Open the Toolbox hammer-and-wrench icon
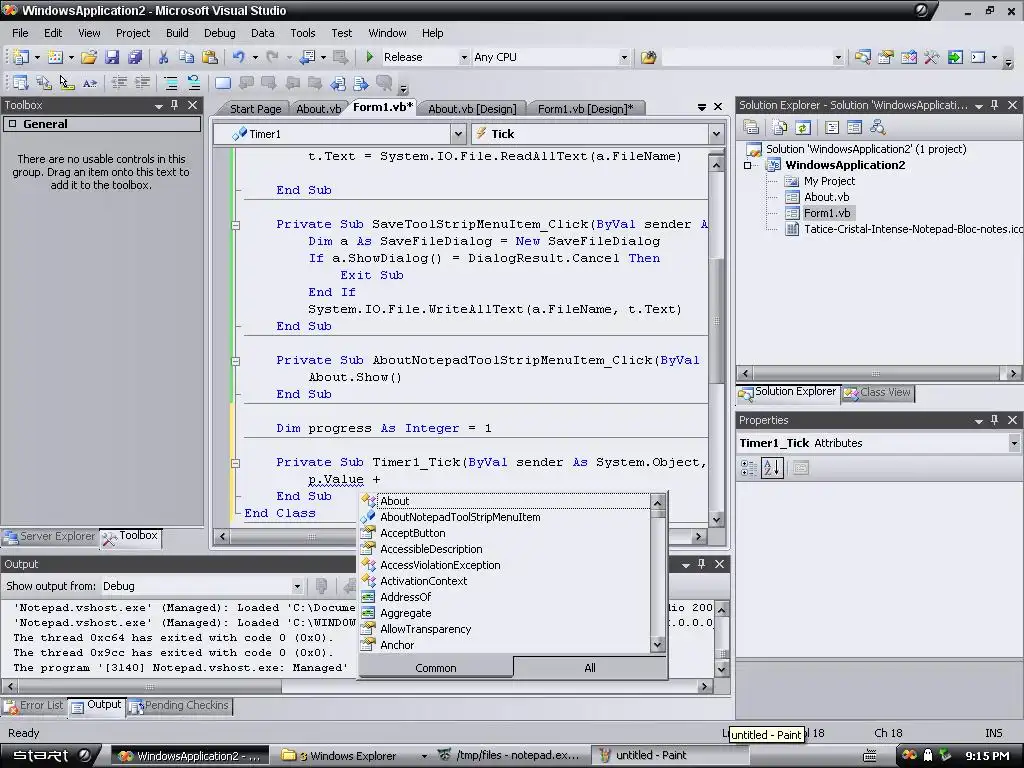The height and width of the screenshot is (768, 1024). click(x=931, y=57)
